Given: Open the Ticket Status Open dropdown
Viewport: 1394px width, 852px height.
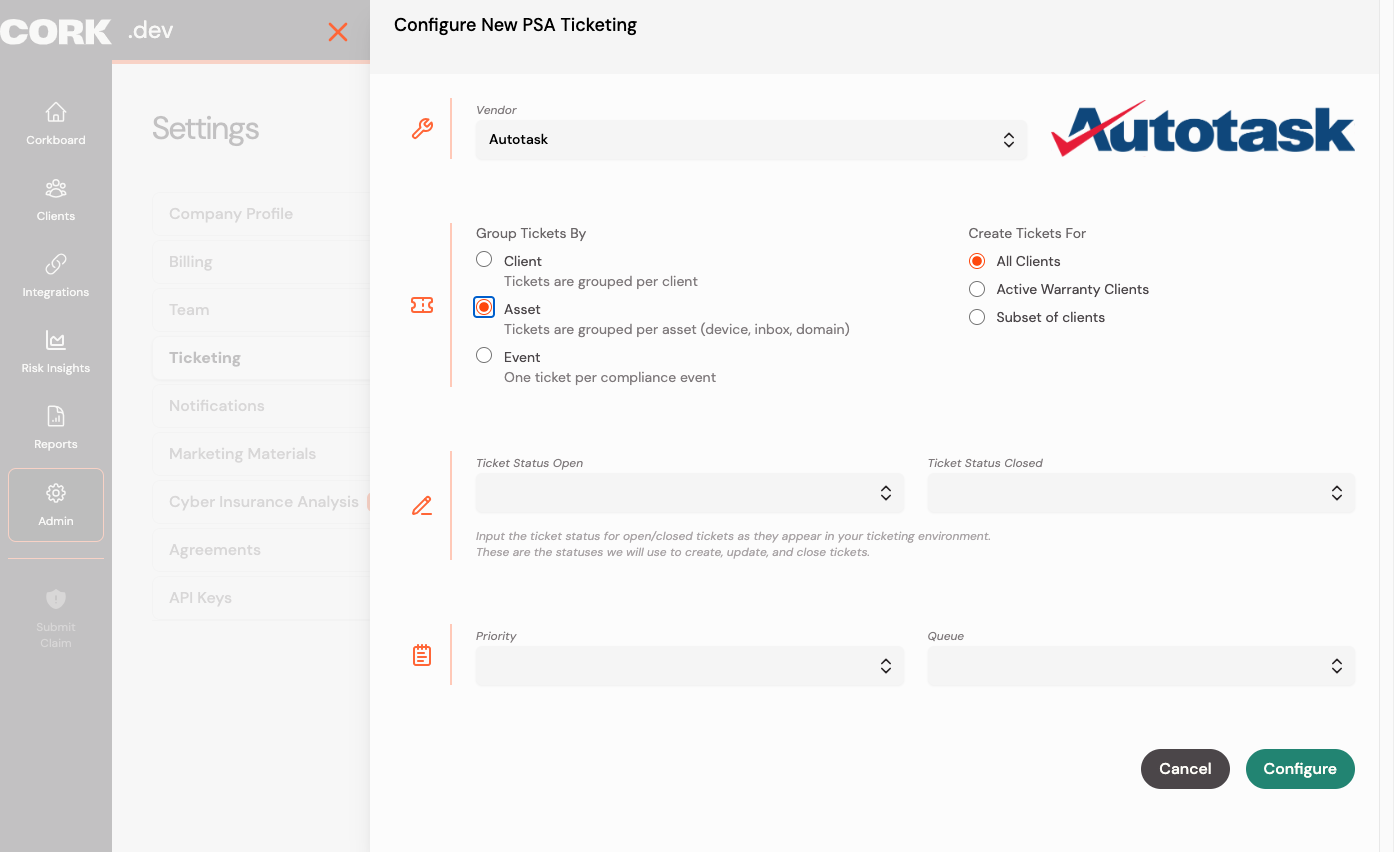Looking at the screenshot, I should pyautogui.click(x=690, y=493).
